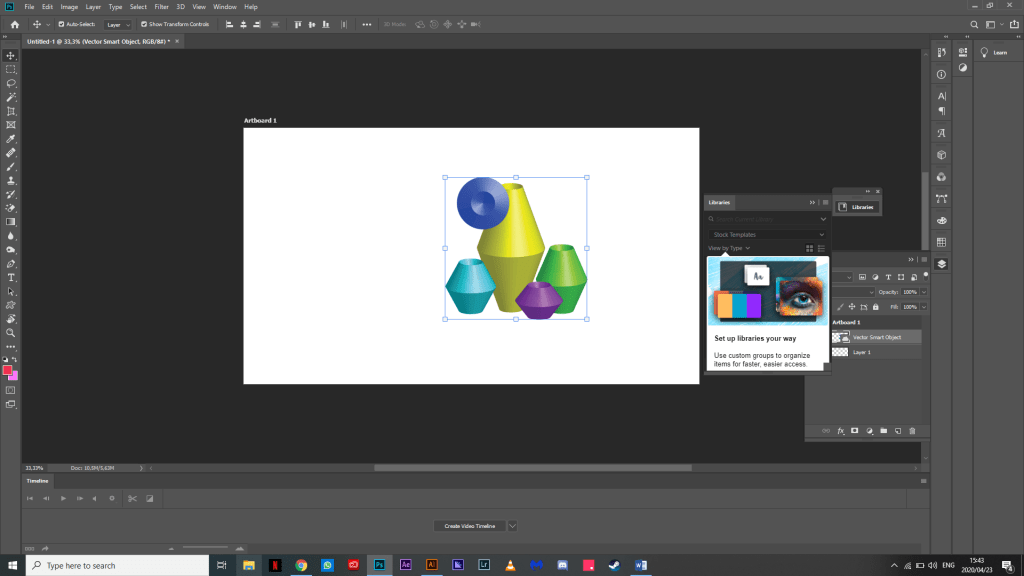Click the red foreground color swatch
1024x576 pixels.
click(x=8, y=370)
